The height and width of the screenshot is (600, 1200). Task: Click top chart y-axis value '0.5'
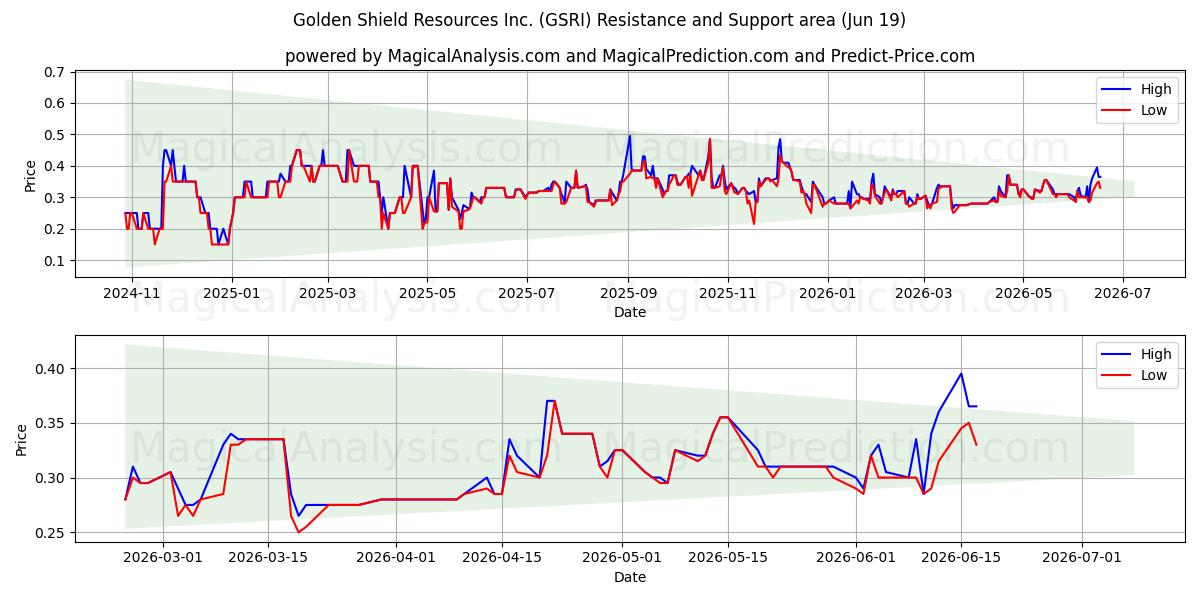54,135
